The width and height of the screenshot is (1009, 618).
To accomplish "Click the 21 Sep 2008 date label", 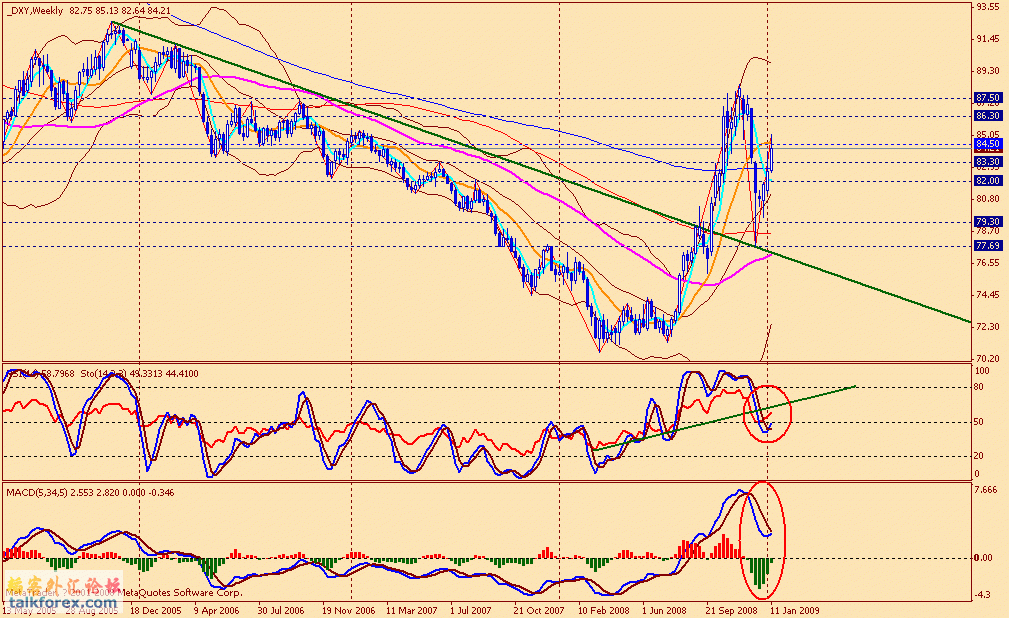I will pos(732,610).
